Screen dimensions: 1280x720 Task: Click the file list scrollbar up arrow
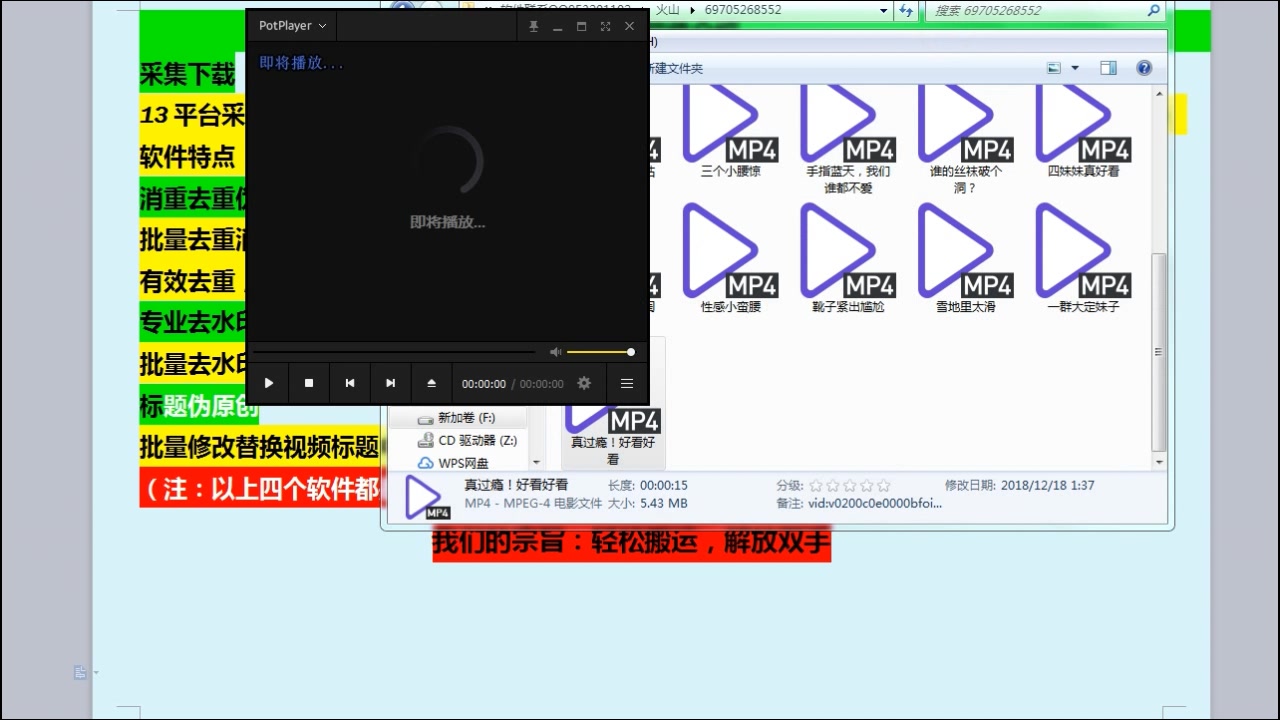pos(1159,93)
